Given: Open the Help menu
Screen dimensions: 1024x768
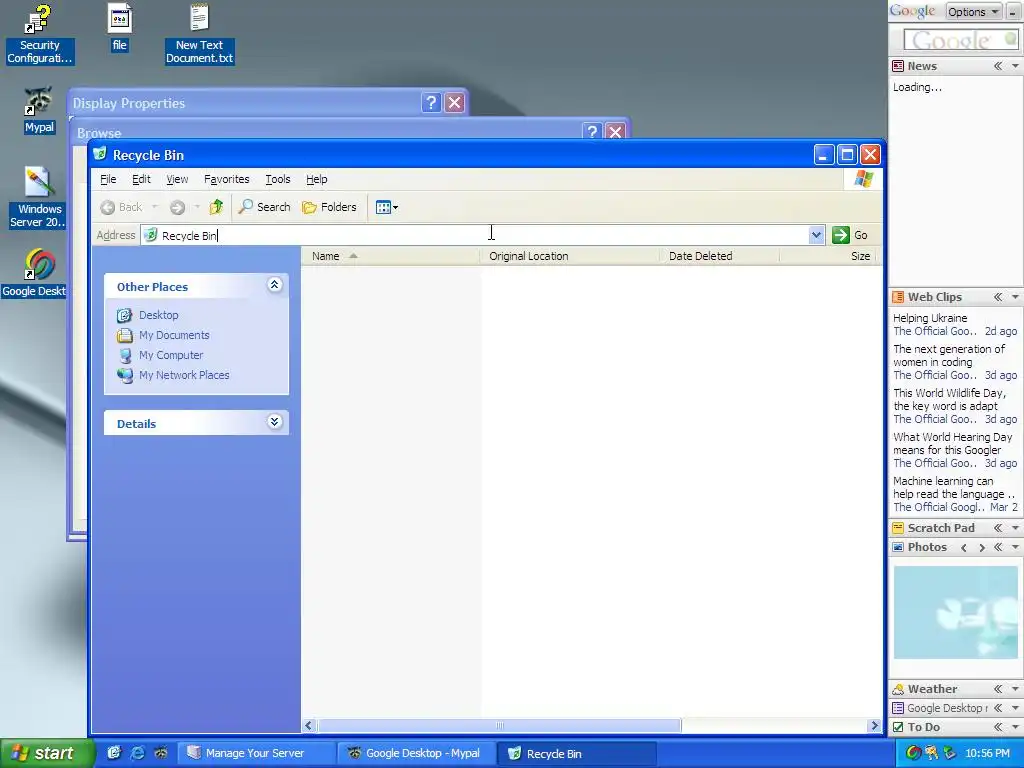Looking at the screenshot, I should (x=317, y=179).
